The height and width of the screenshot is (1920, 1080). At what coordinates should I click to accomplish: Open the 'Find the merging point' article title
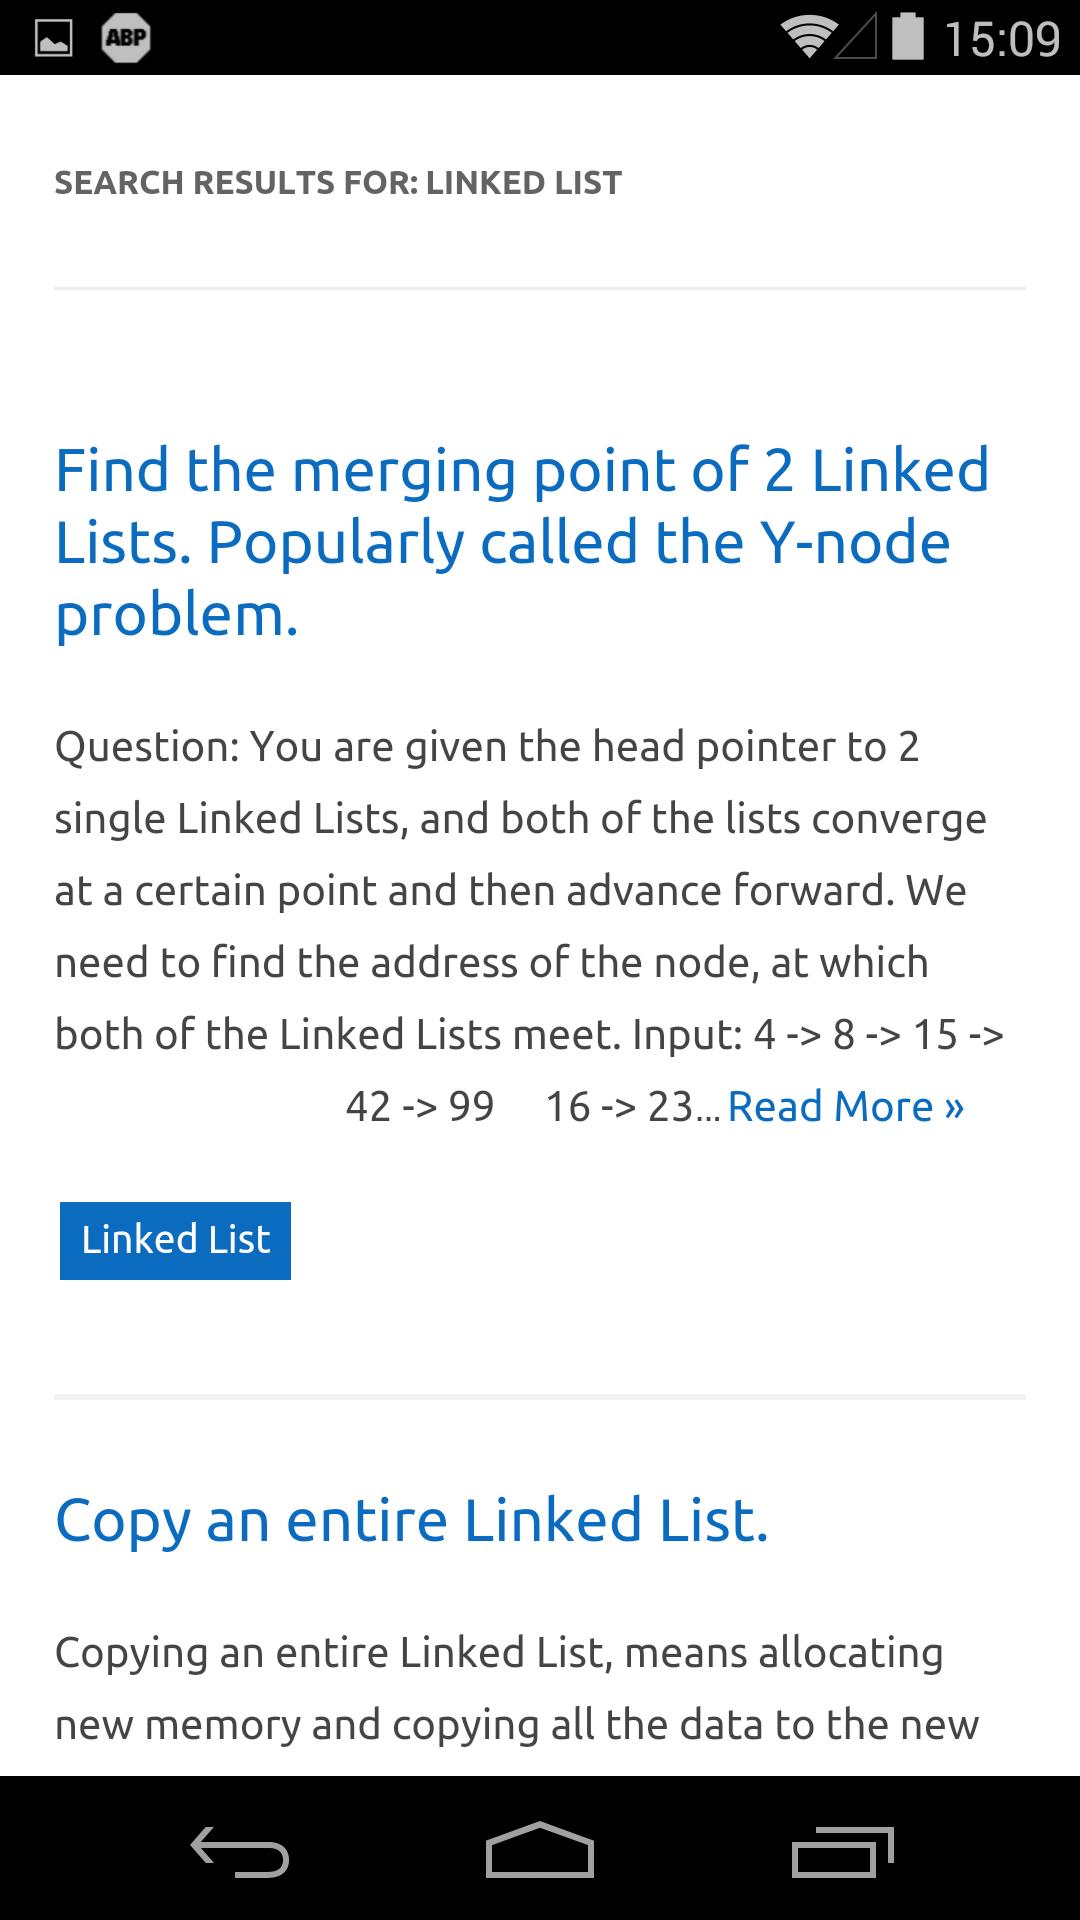(x=522, y=541)
